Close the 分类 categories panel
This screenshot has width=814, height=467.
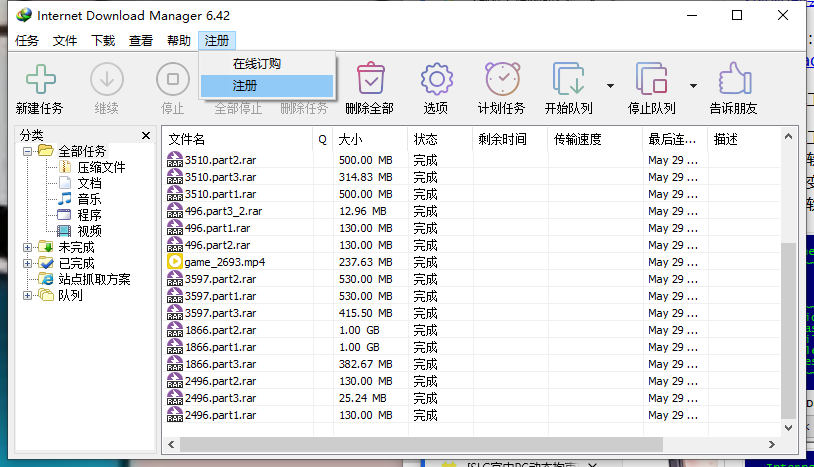click(146, 135)
